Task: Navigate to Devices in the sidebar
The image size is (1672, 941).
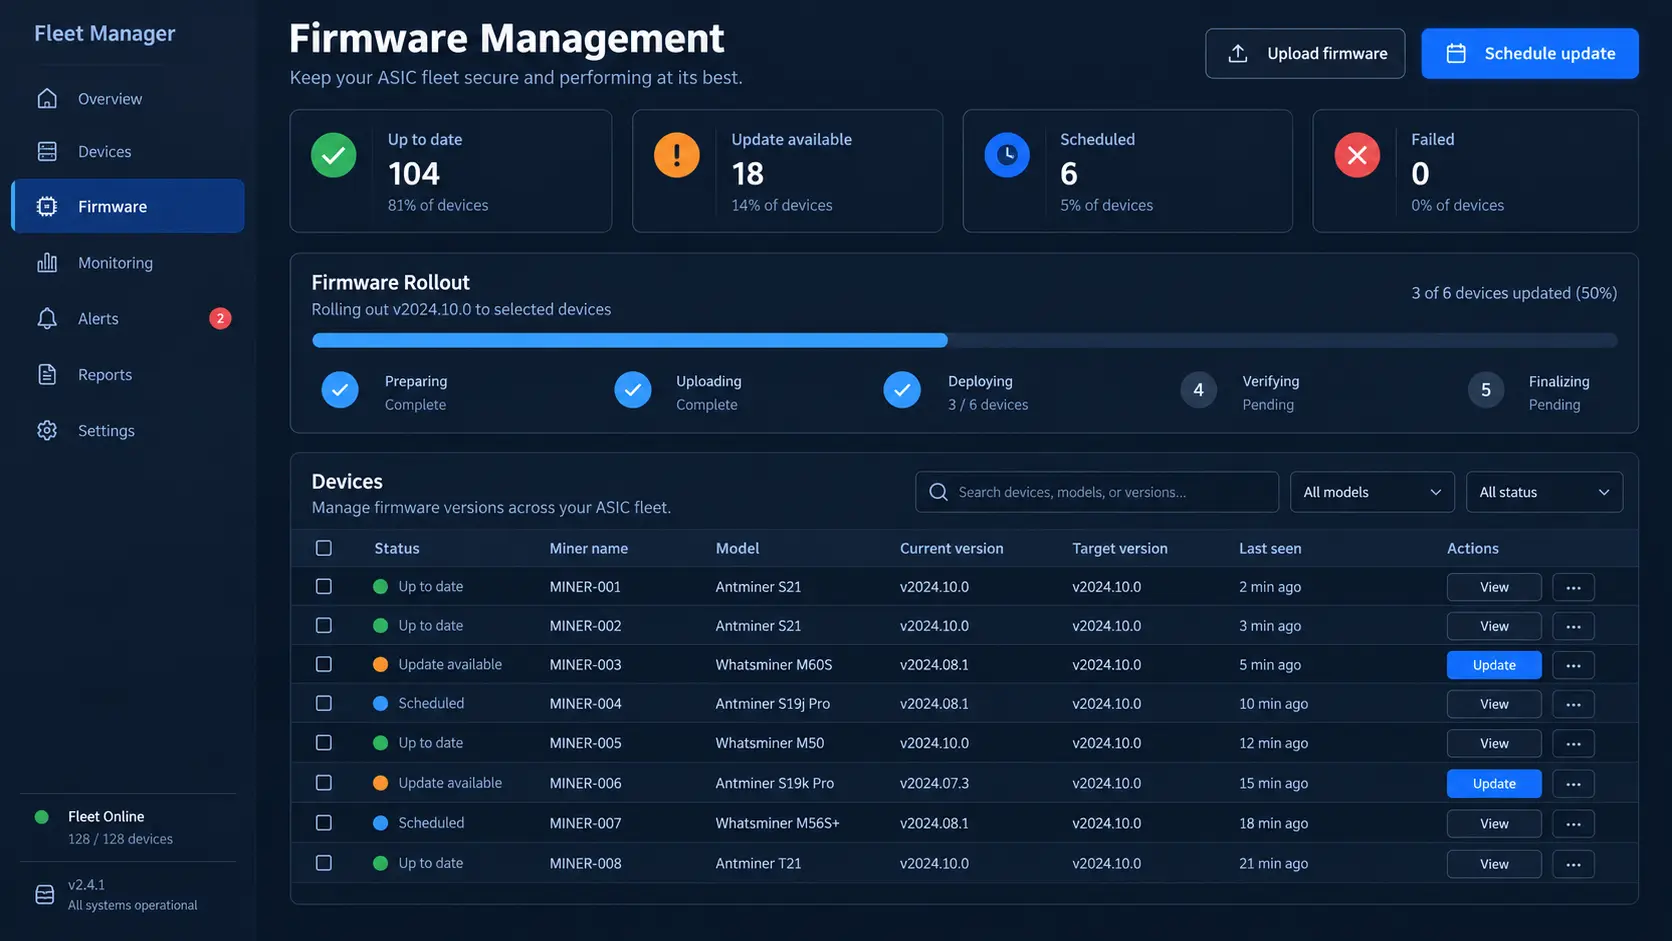Action: (127, 151)
